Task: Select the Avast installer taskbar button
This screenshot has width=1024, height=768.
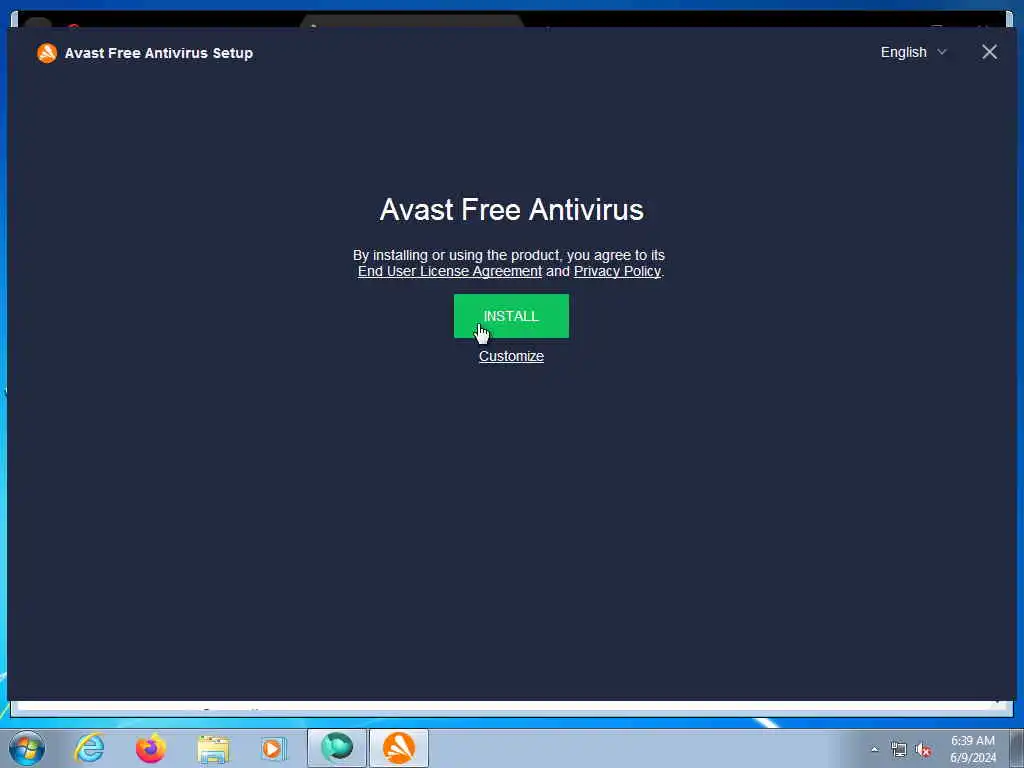Action: click(399, 748)
